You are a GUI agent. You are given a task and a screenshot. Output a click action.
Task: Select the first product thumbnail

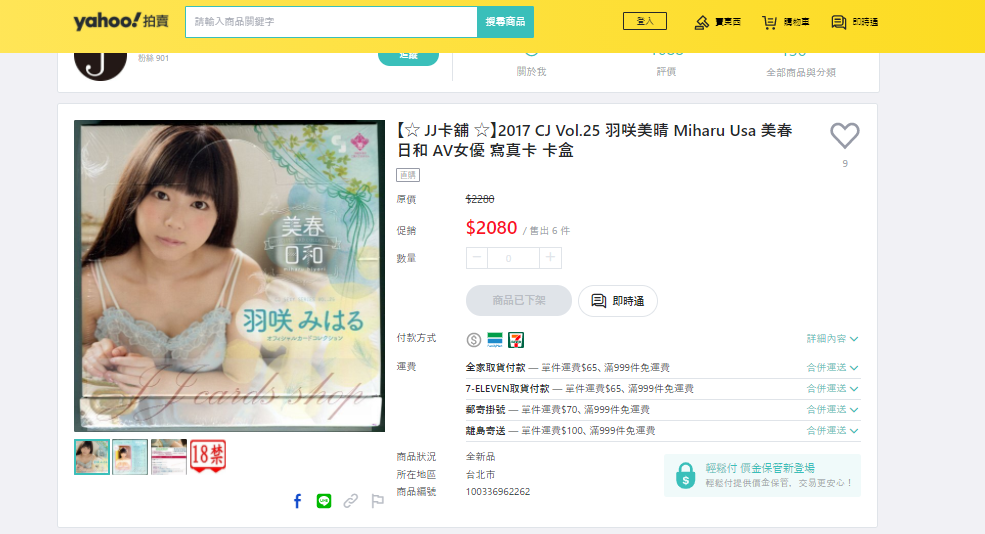(92, 457)
